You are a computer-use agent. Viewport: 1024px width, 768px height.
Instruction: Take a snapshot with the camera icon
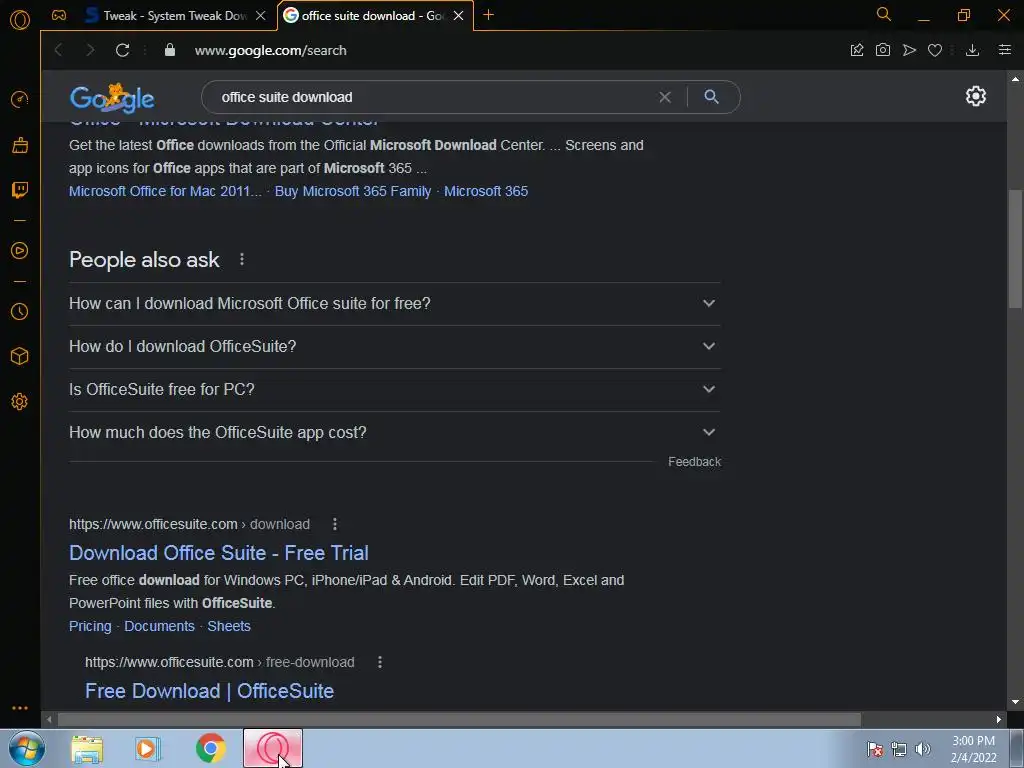click(x=882, y=50)
